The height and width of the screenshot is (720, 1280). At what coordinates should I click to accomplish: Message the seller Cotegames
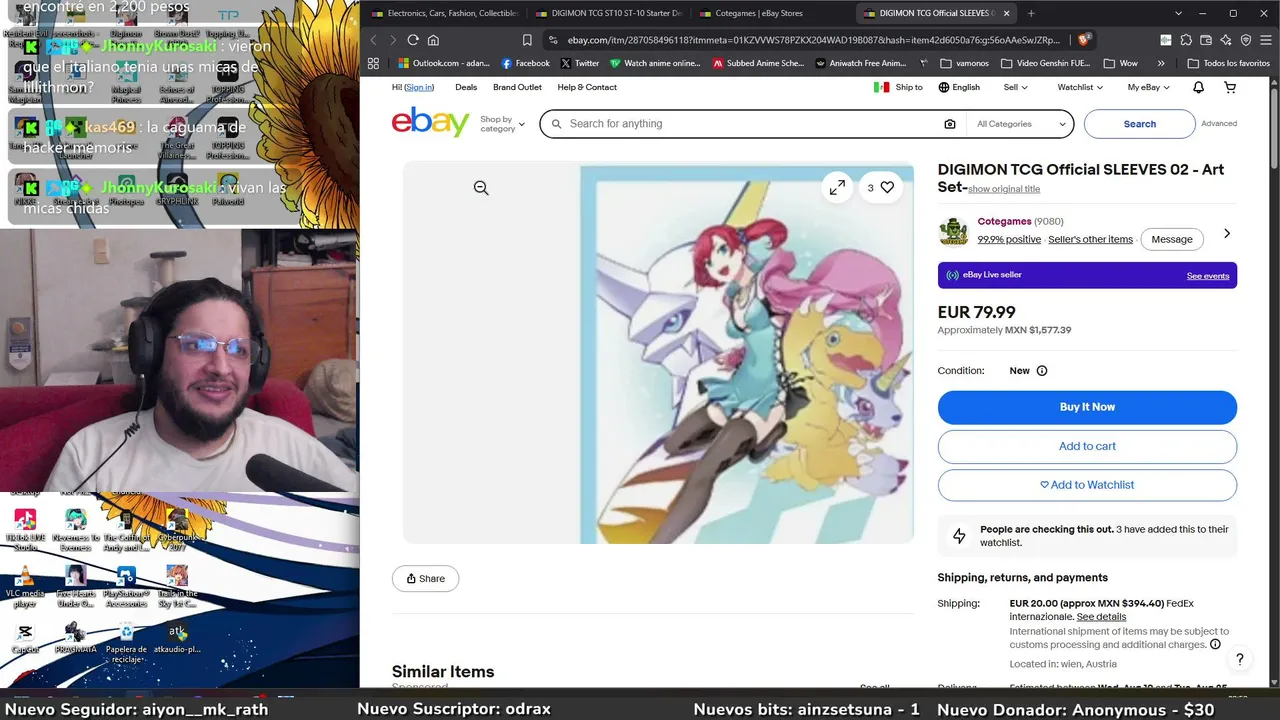coord(1172,240)
